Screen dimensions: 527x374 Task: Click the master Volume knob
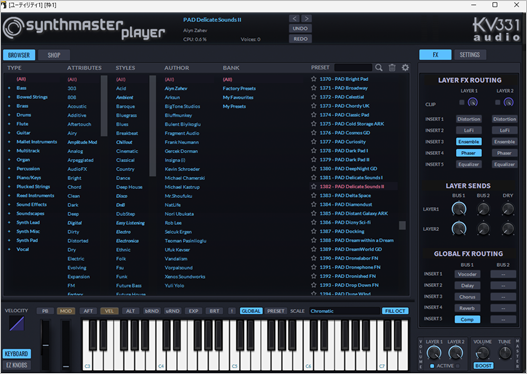pyautogui.click(x=483, y=353)
